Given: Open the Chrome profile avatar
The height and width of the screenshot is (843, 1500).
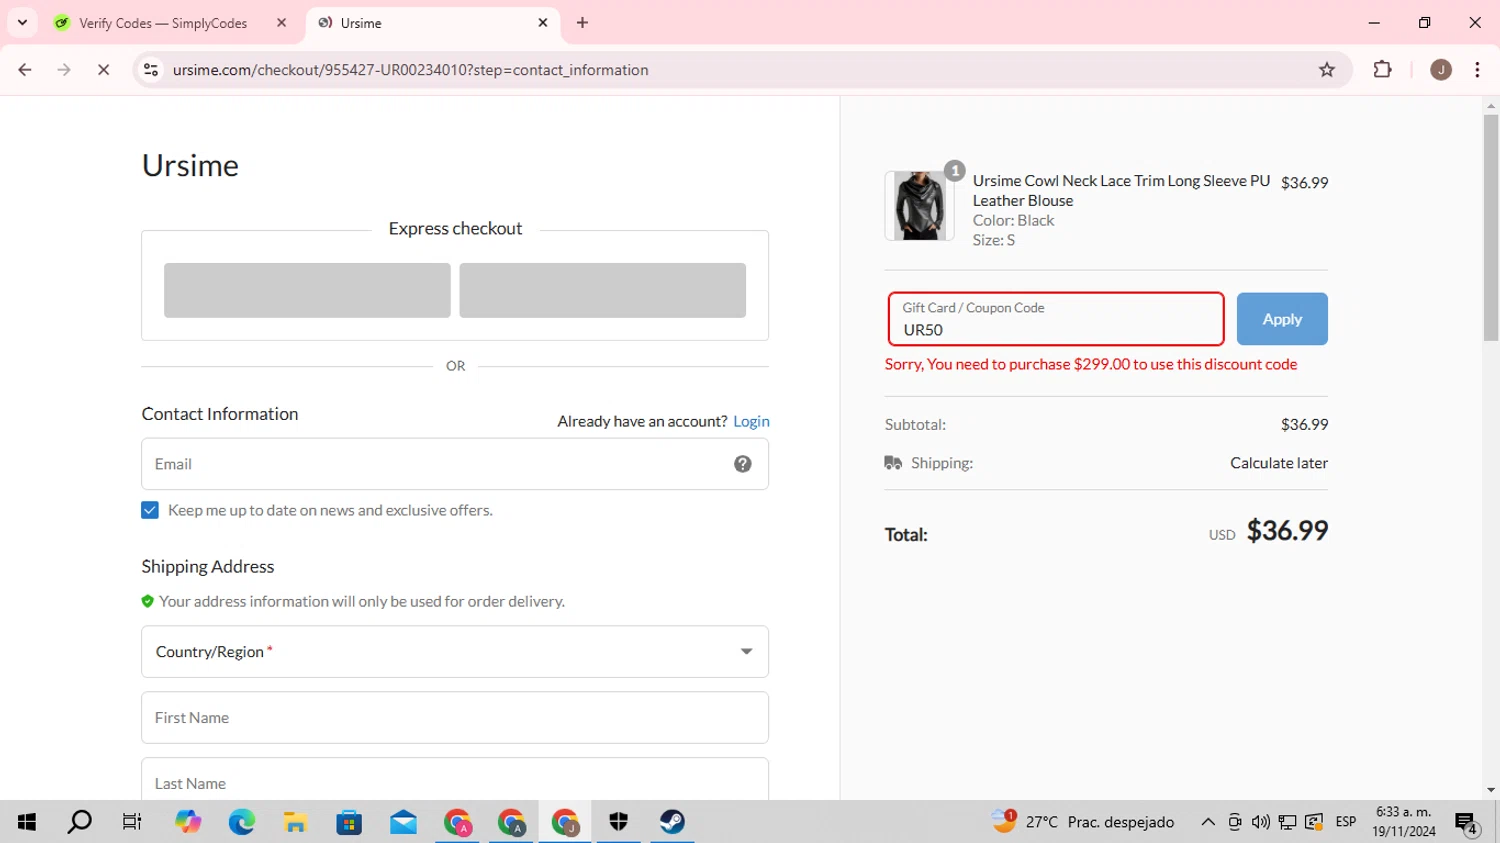Looking at the screenshot, I should (1441, 70).
